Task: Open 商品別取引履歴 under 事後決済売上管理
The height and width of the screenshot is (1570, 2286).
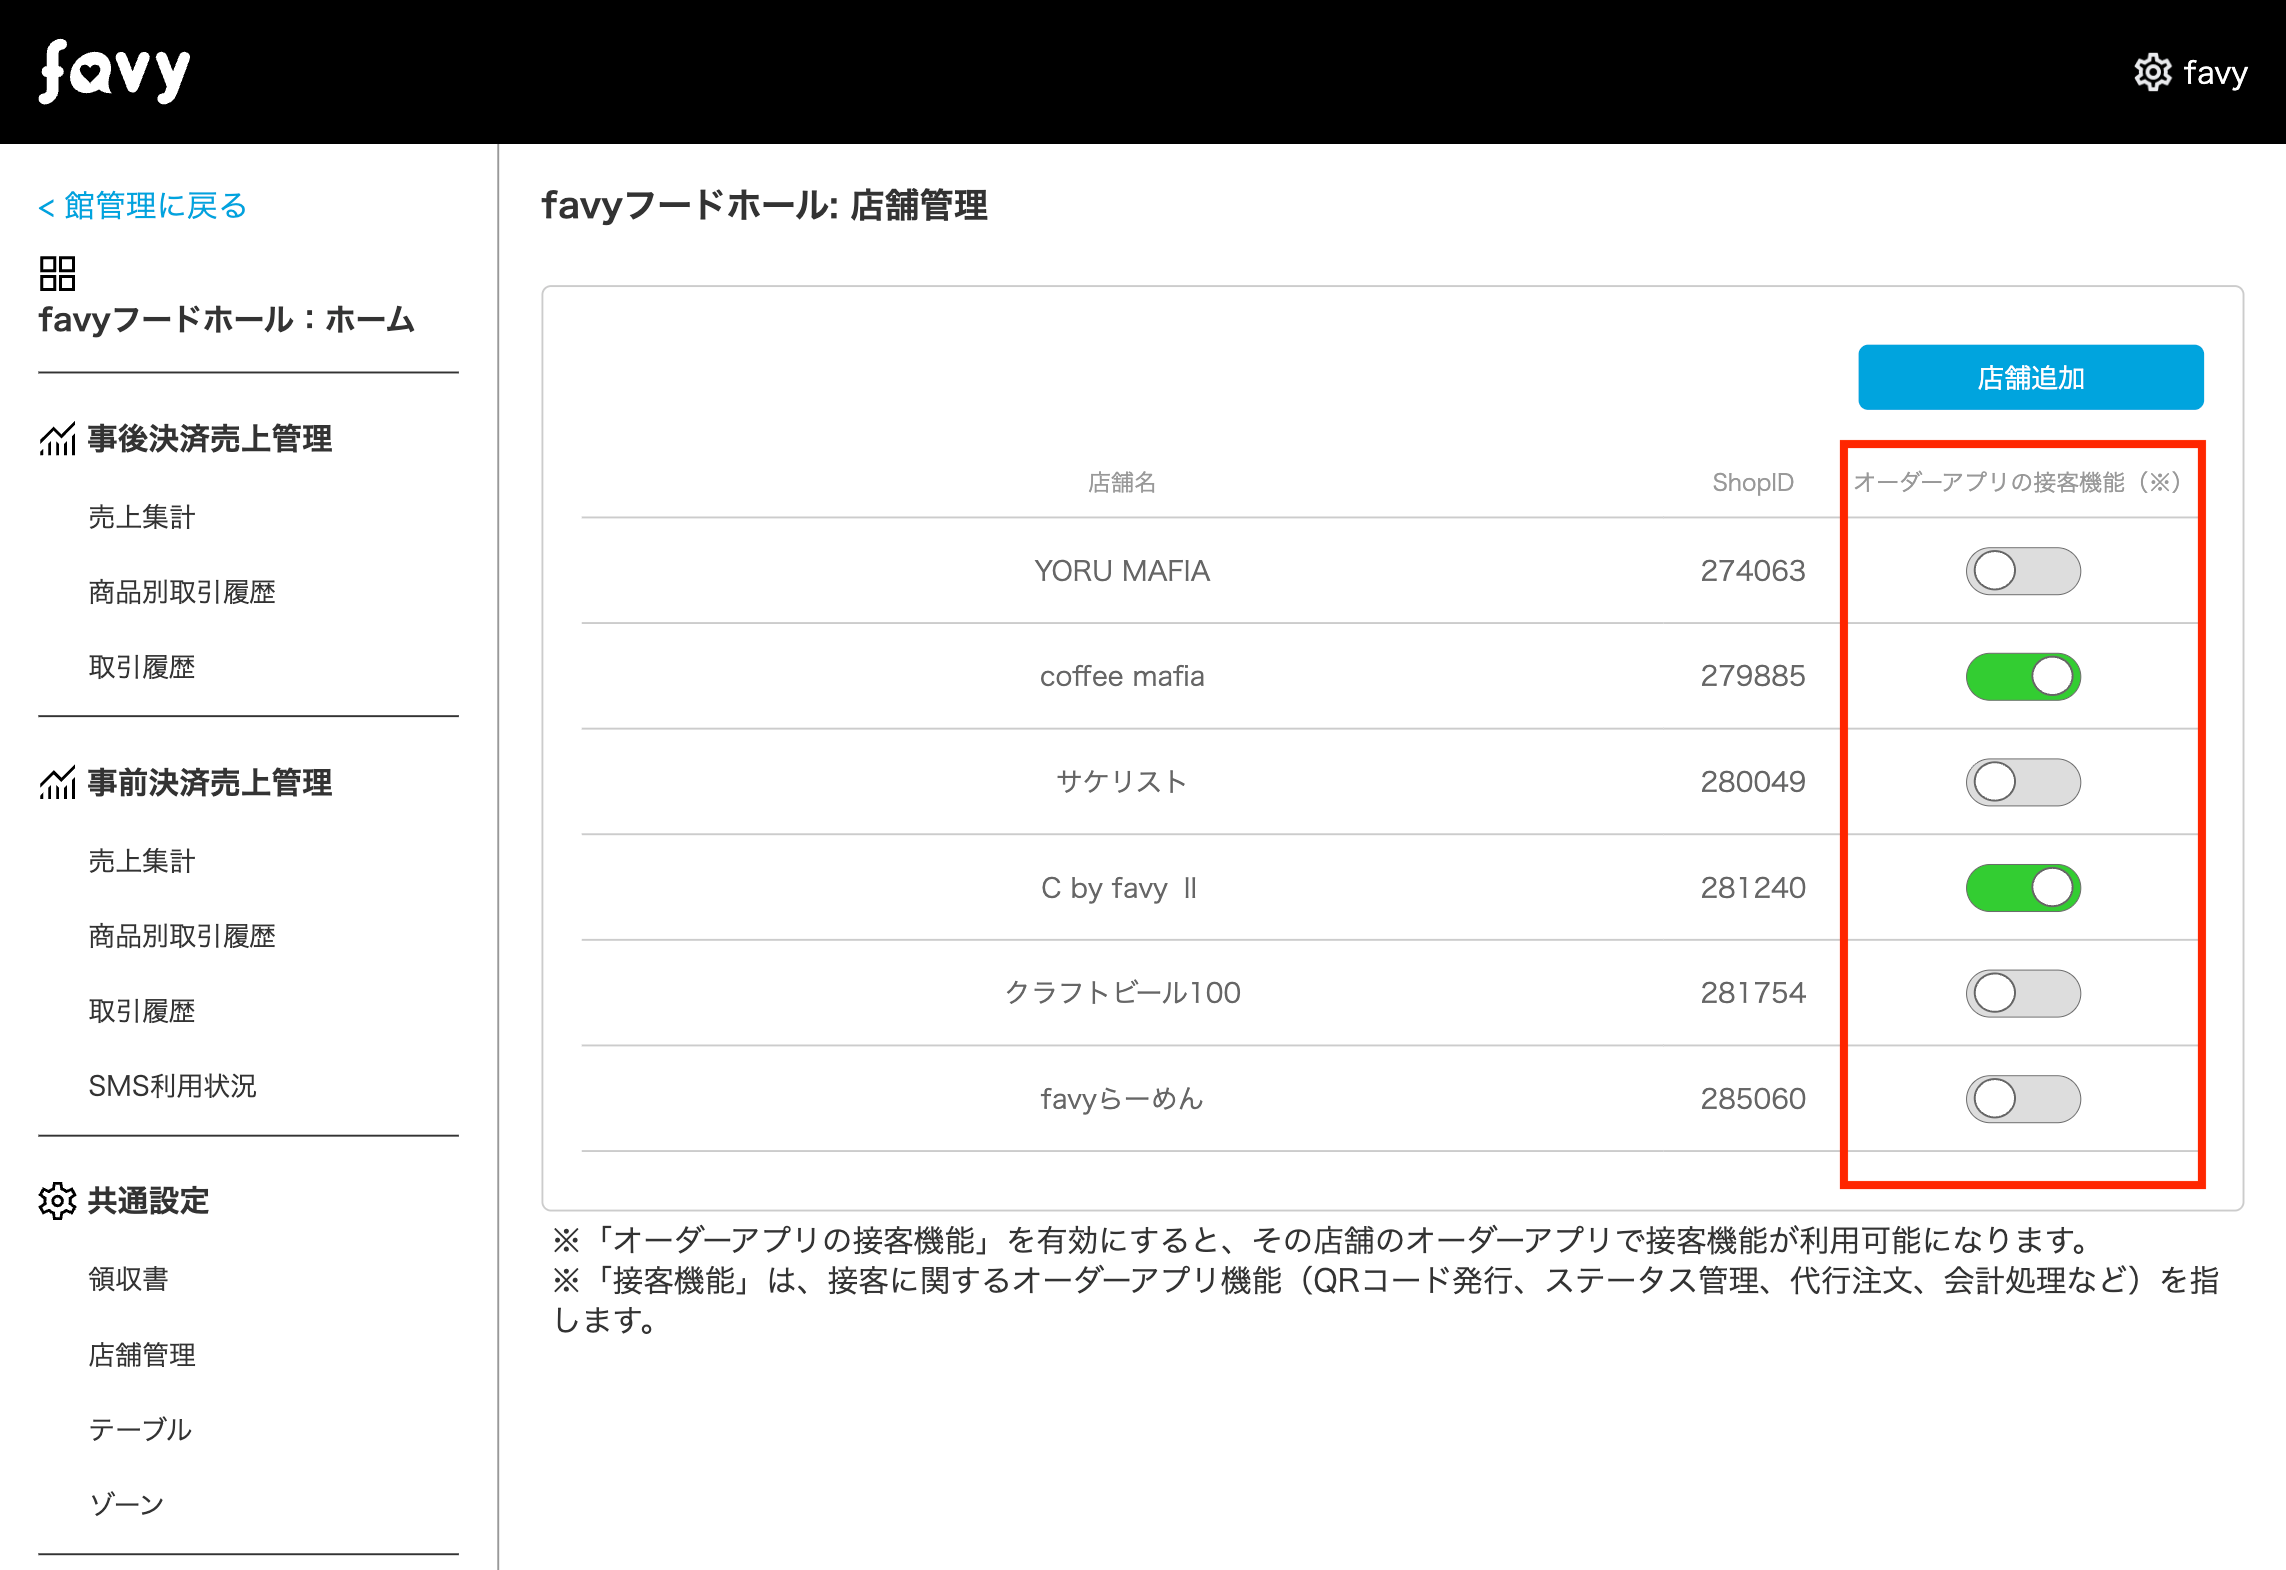Action: pyautogui.click(x=182, y=592)
